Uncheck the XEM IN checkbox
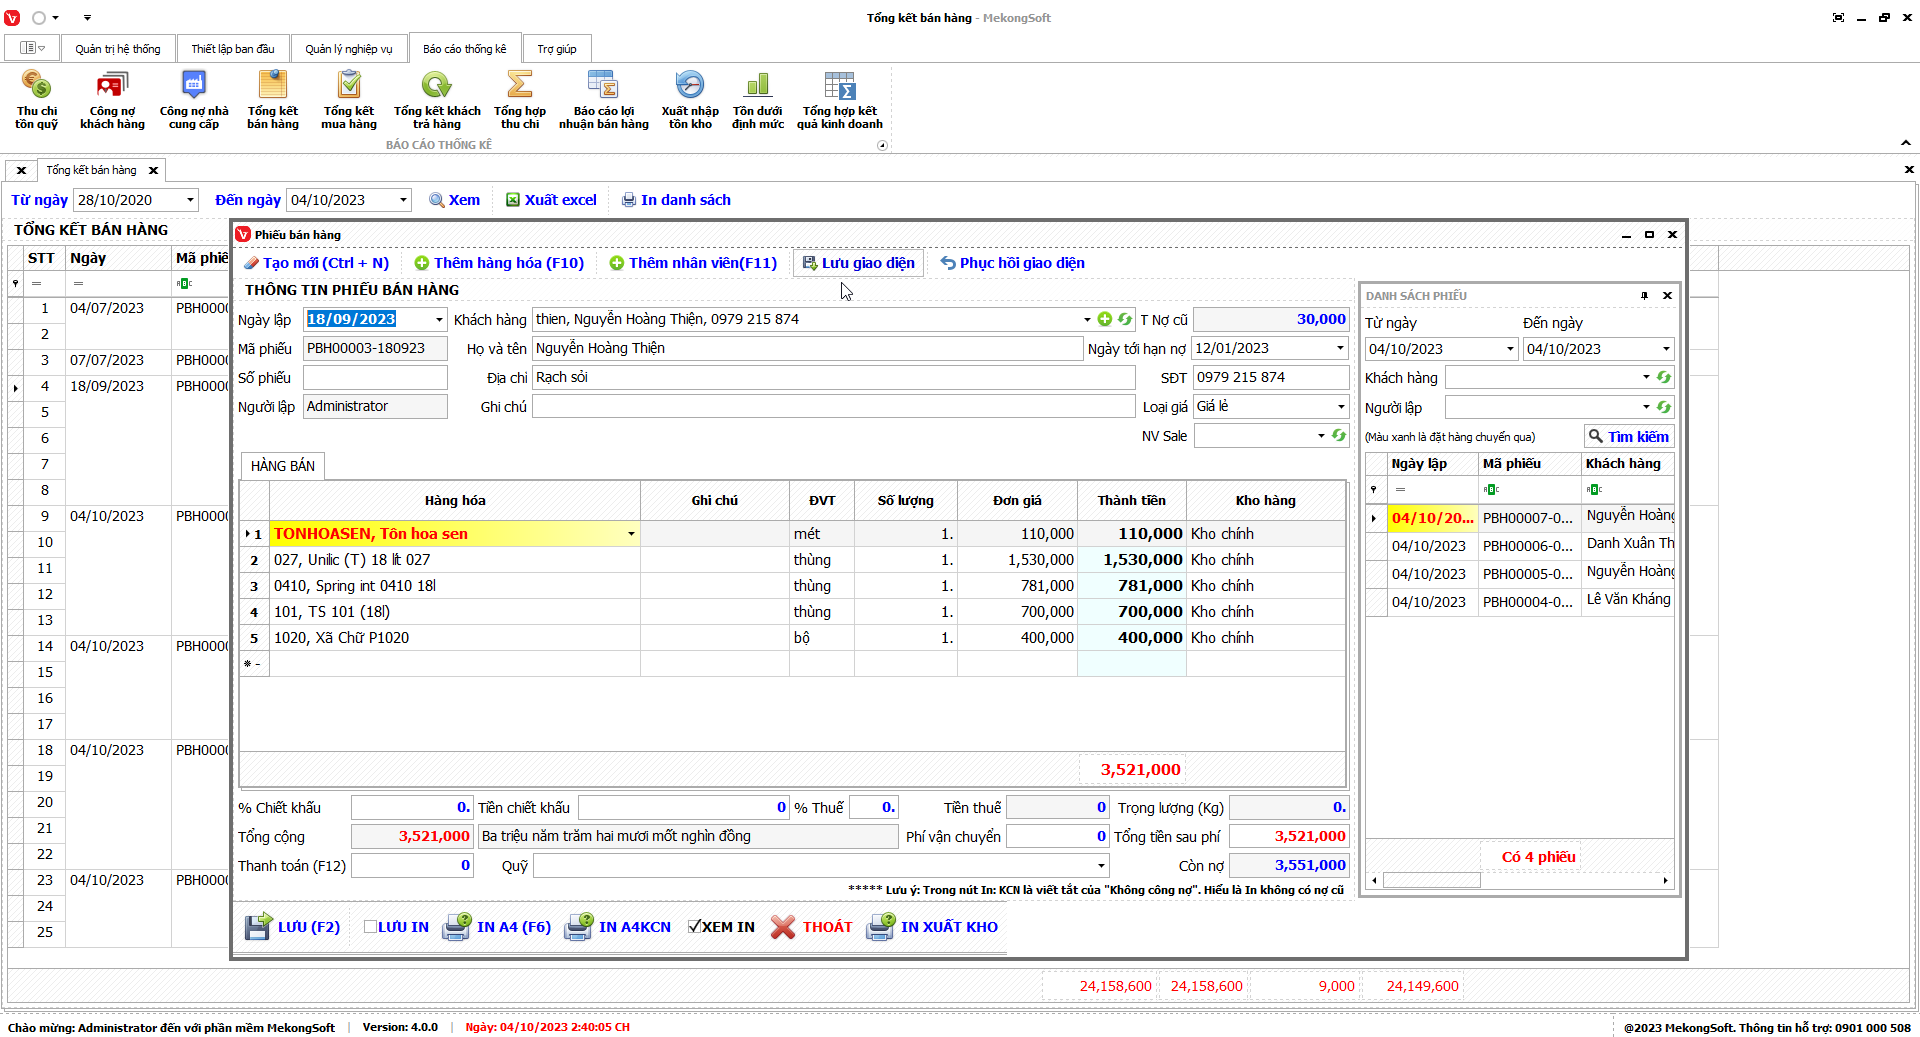Image resolution: width=1920 pixels, height=1037 pixels. pyautogui.click(x=694, y=927)
